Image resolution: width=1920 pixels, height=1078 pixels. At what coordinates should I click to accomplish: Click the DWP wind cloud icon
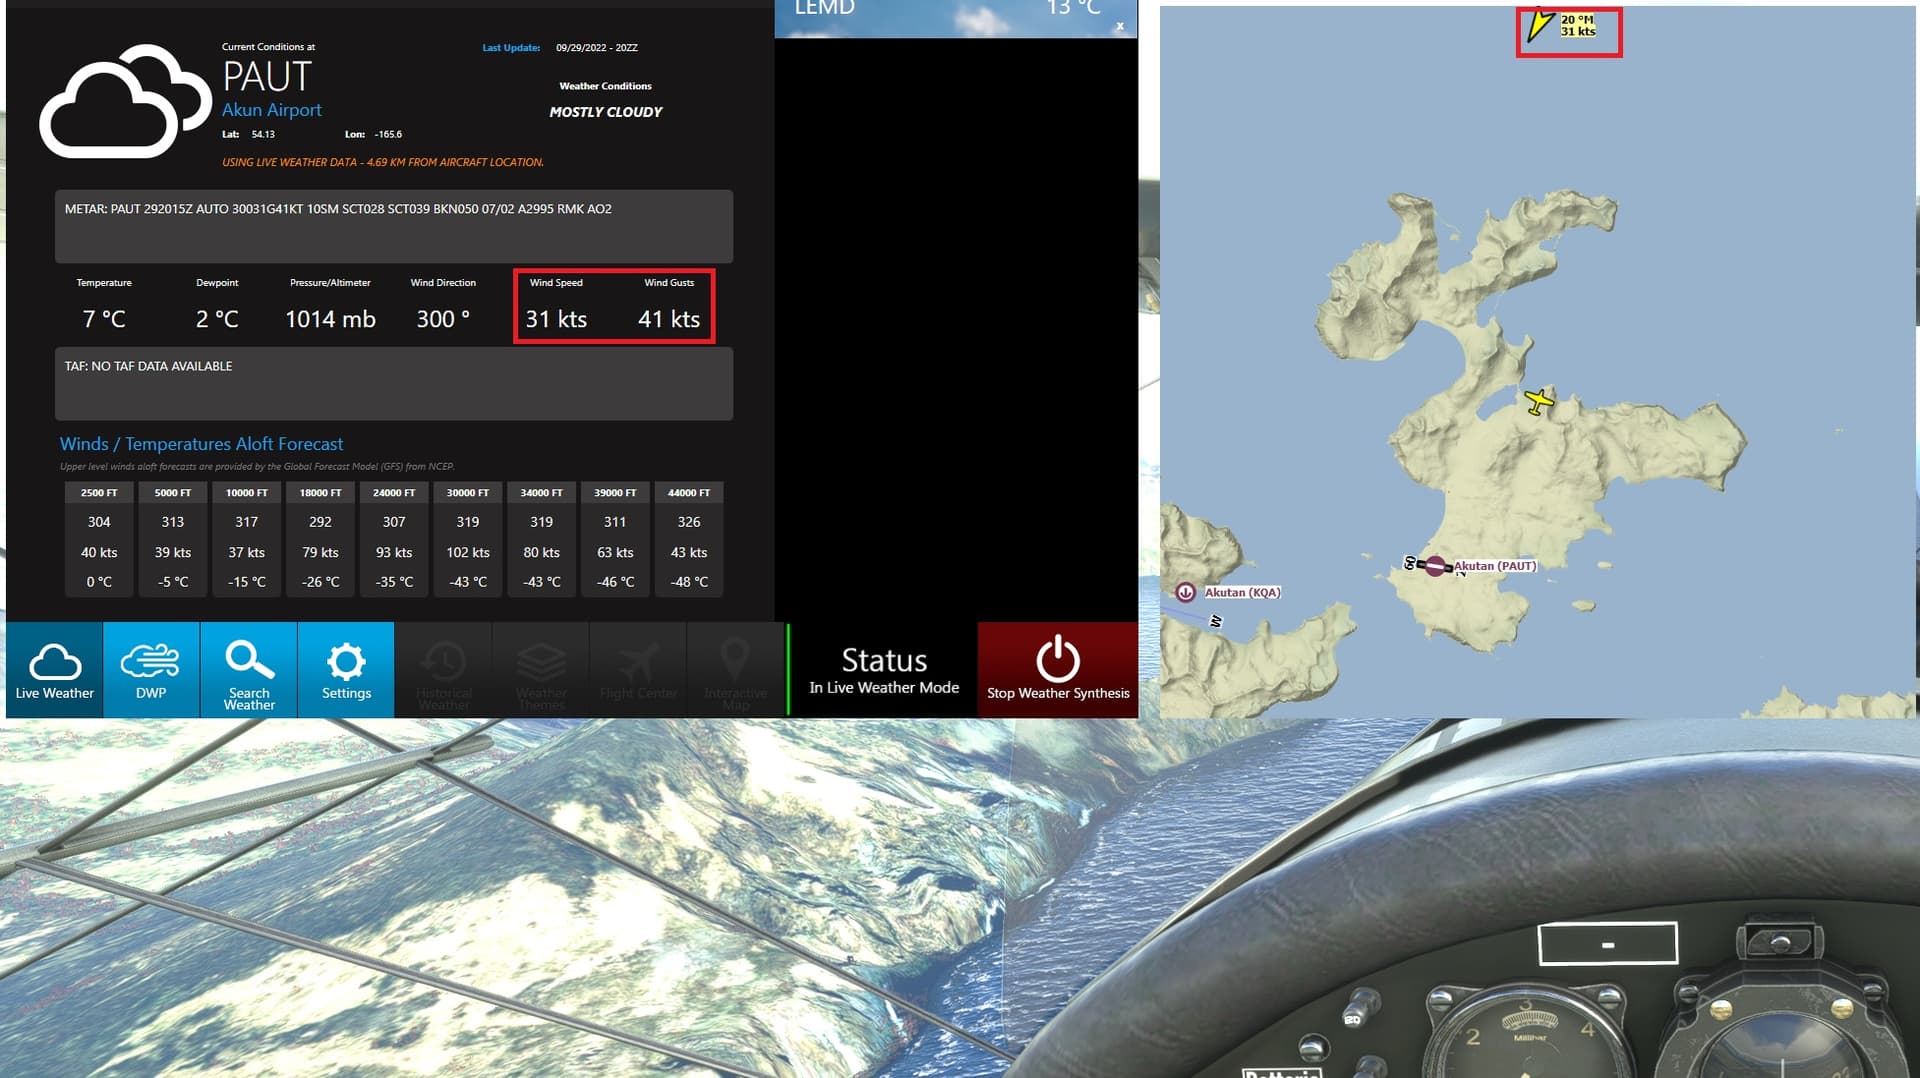(151, 670)
